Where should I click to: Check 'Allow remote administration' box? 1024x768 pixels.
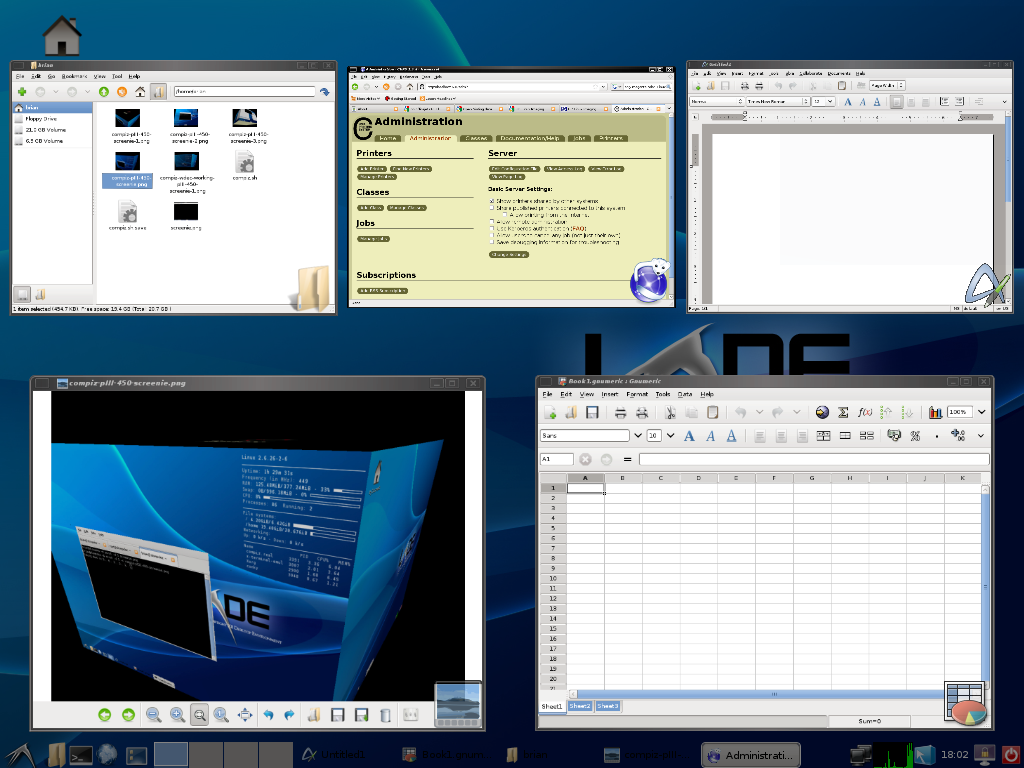[492, 221]
